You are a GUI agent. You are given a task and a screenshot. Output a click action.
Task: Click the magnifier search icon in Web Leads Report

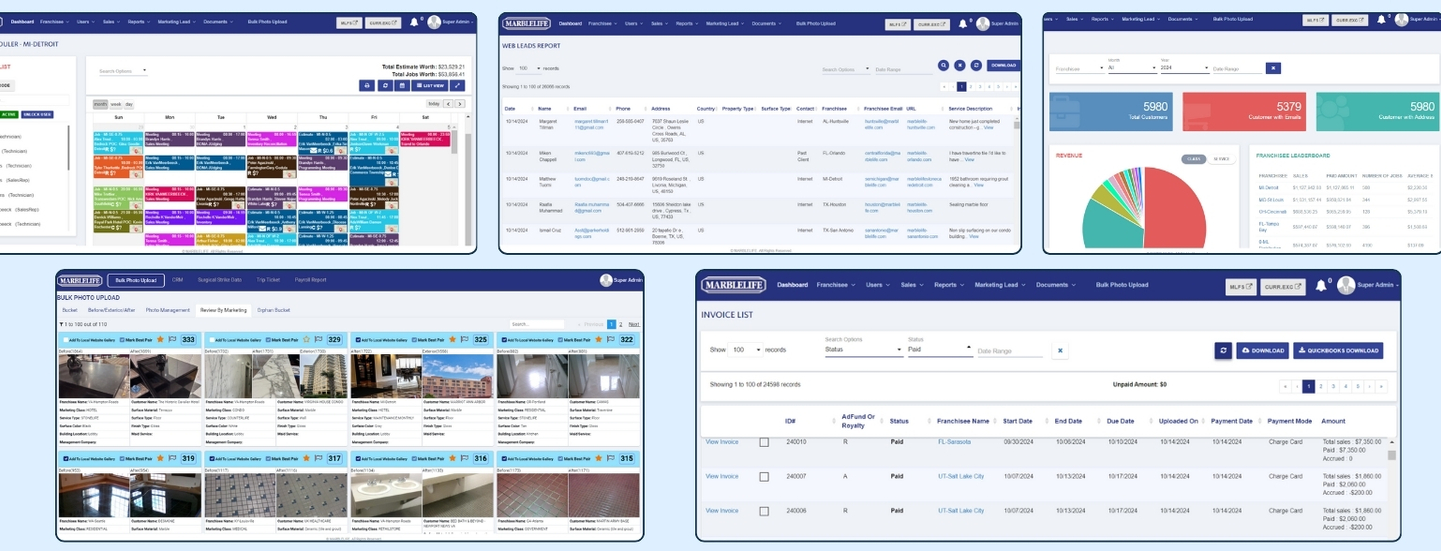(943, 65)
